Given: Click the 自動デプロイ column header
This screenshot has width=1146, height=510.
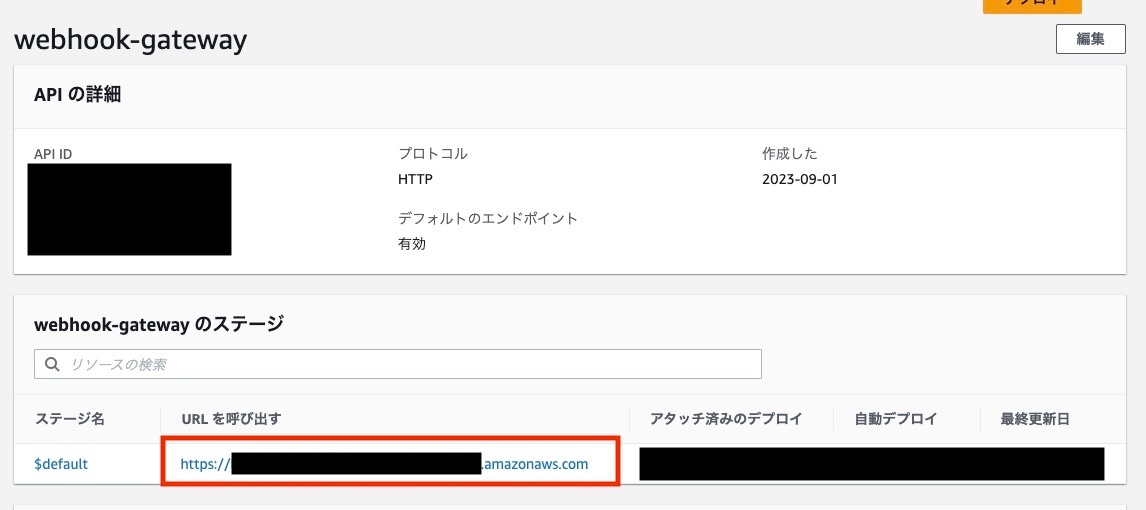Looking at the screenshot, I should pyautogui.click(x=895, y=419).
